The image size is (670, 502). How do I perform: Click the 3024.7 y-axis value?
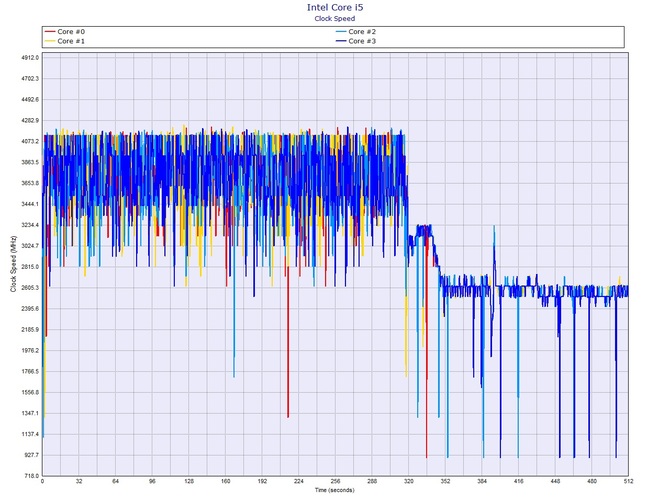click(x=30, y=246)
